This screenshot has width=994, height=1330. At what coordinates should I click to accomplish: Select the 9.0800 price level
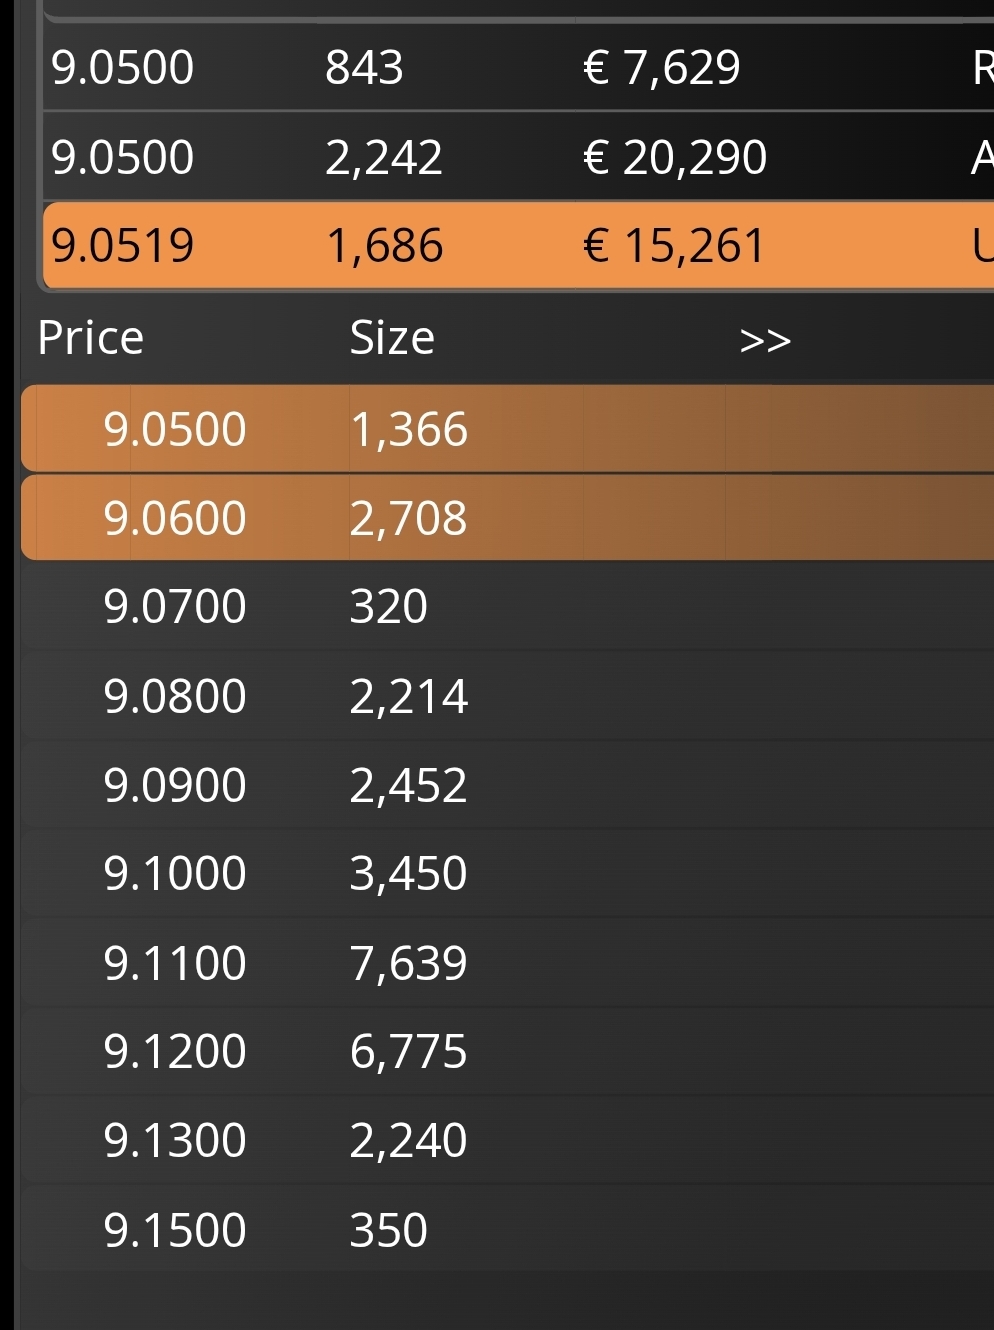pyautogui.click(x=175, y=696)
